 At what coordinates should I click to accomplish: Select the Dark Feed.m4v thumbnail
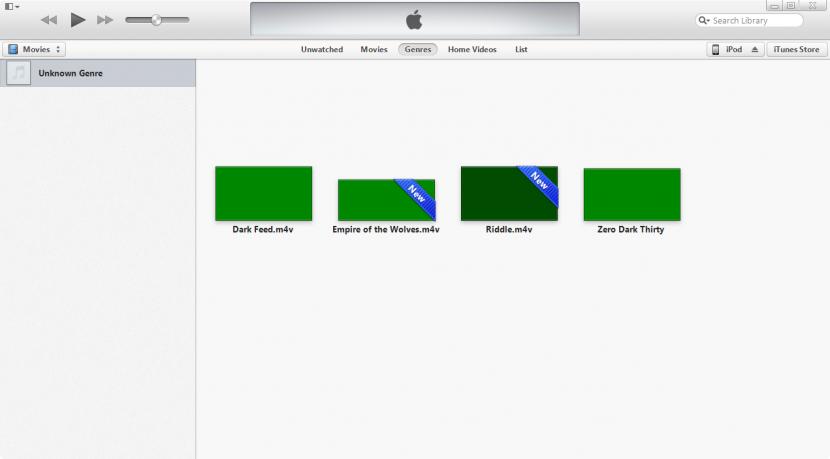click(x=264, y=194)
